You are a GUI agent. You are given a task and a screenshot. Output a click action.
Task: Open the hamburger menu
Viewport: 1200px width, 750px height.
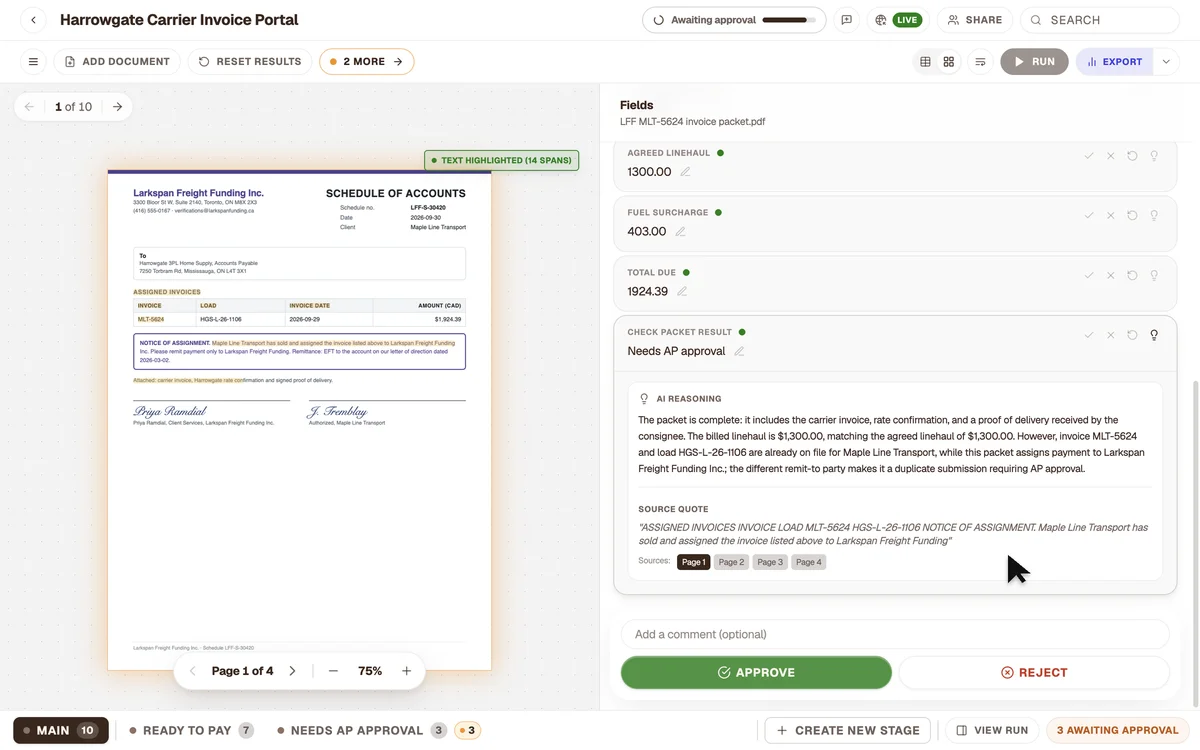[x=33, y=62]
